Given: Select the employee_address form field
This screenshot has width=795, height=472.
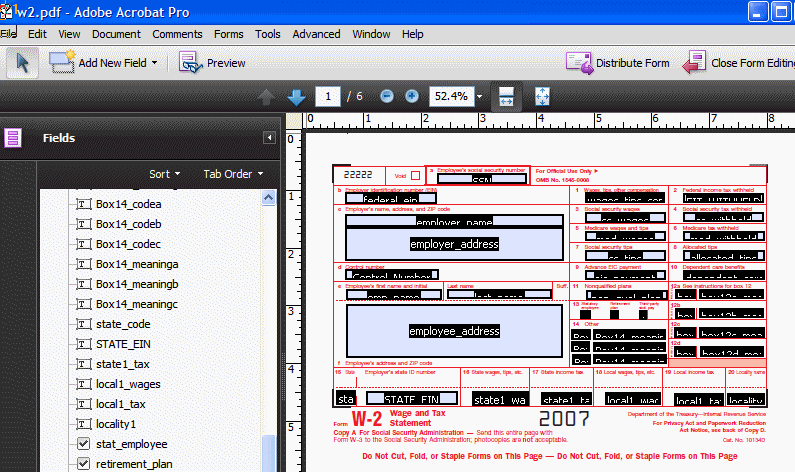Looking at the screenshot, I should click(x=454, y=331).
